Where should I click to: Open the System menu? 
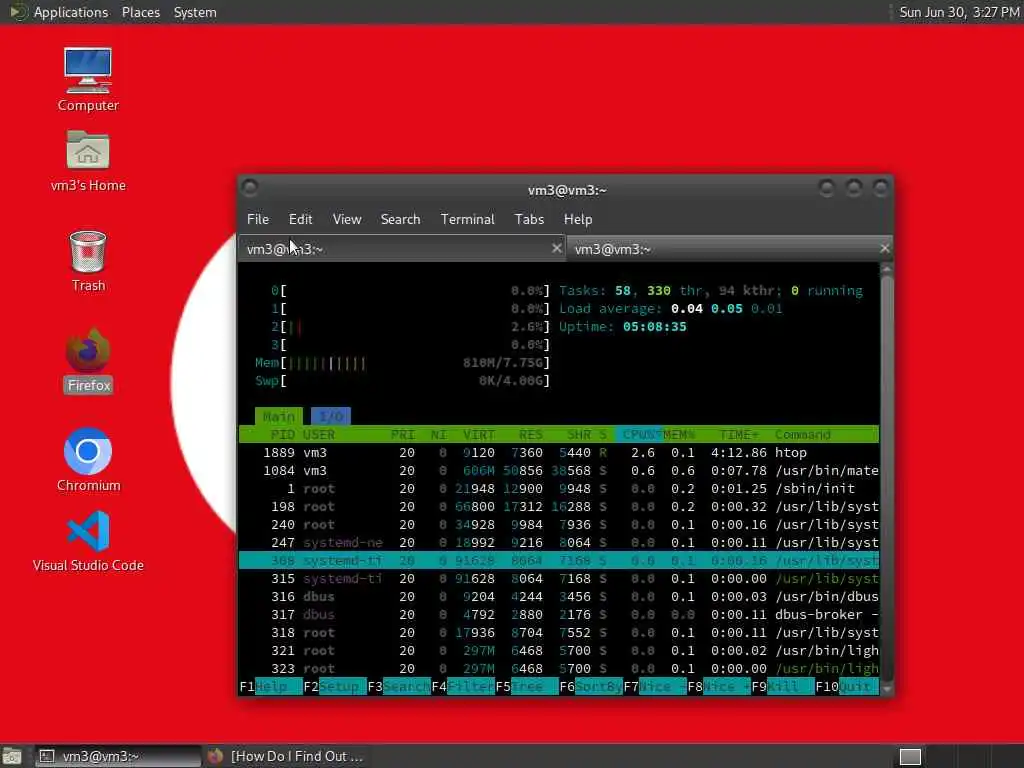pyautogui.click(x=195, y=12)
